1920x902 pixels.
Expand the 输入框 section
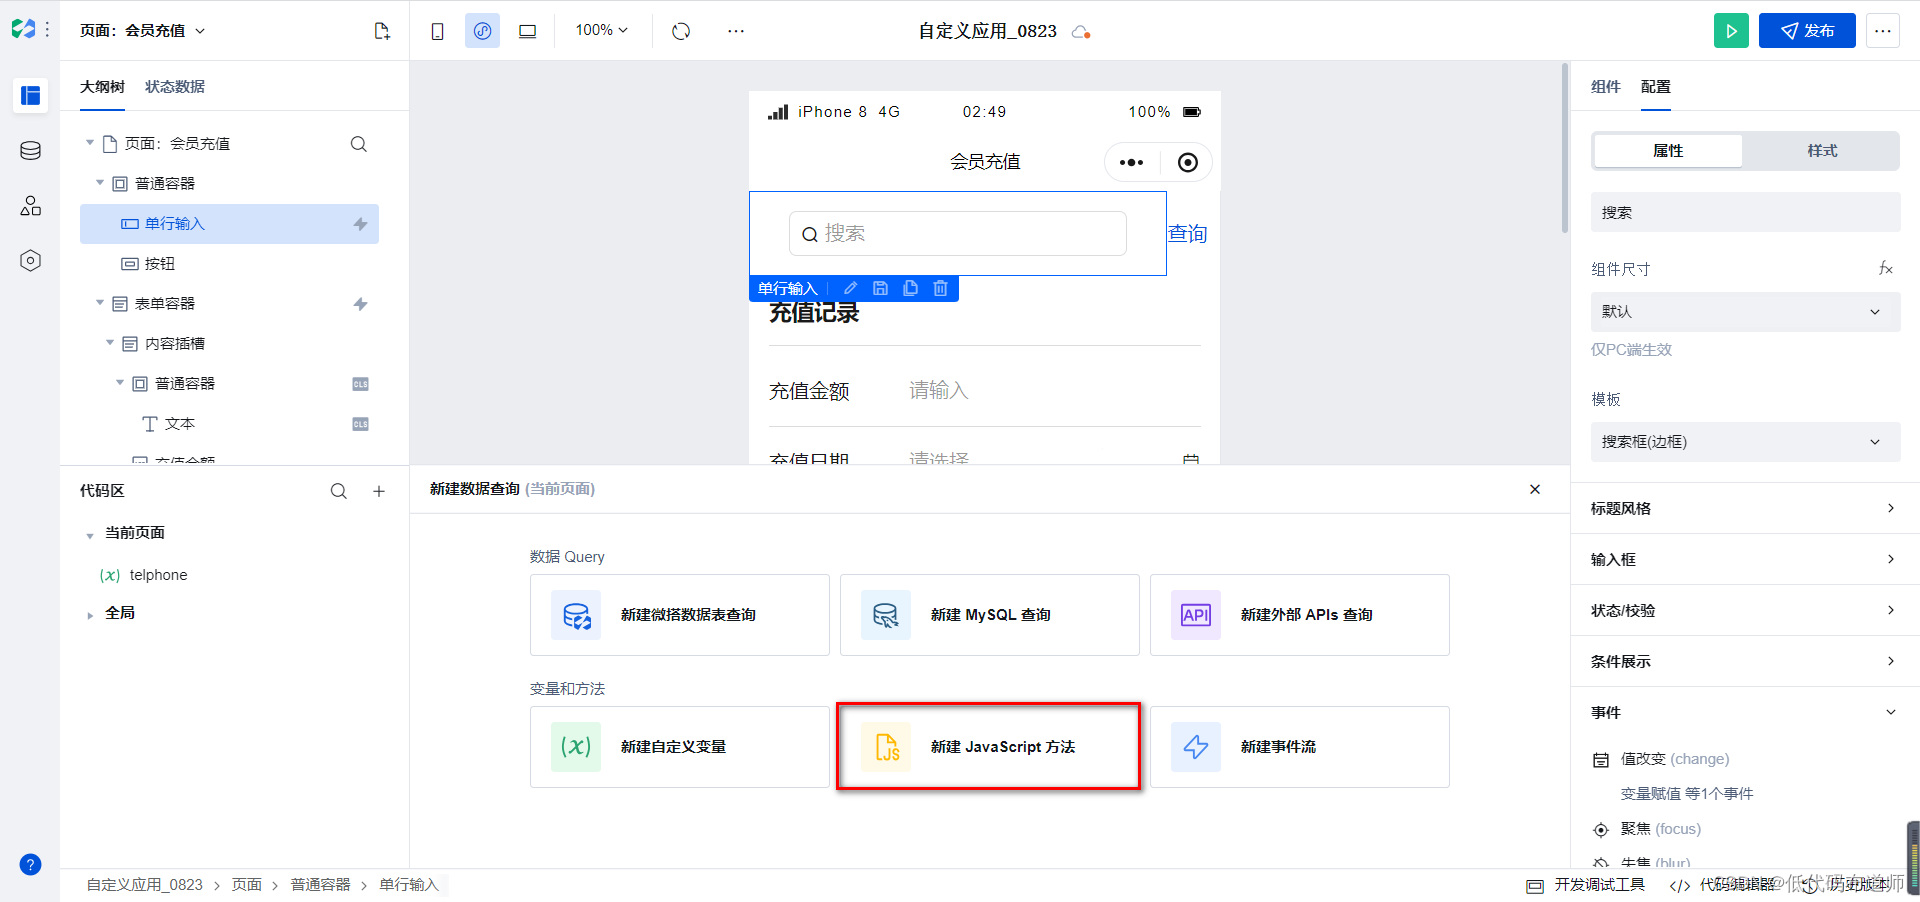1745,559
